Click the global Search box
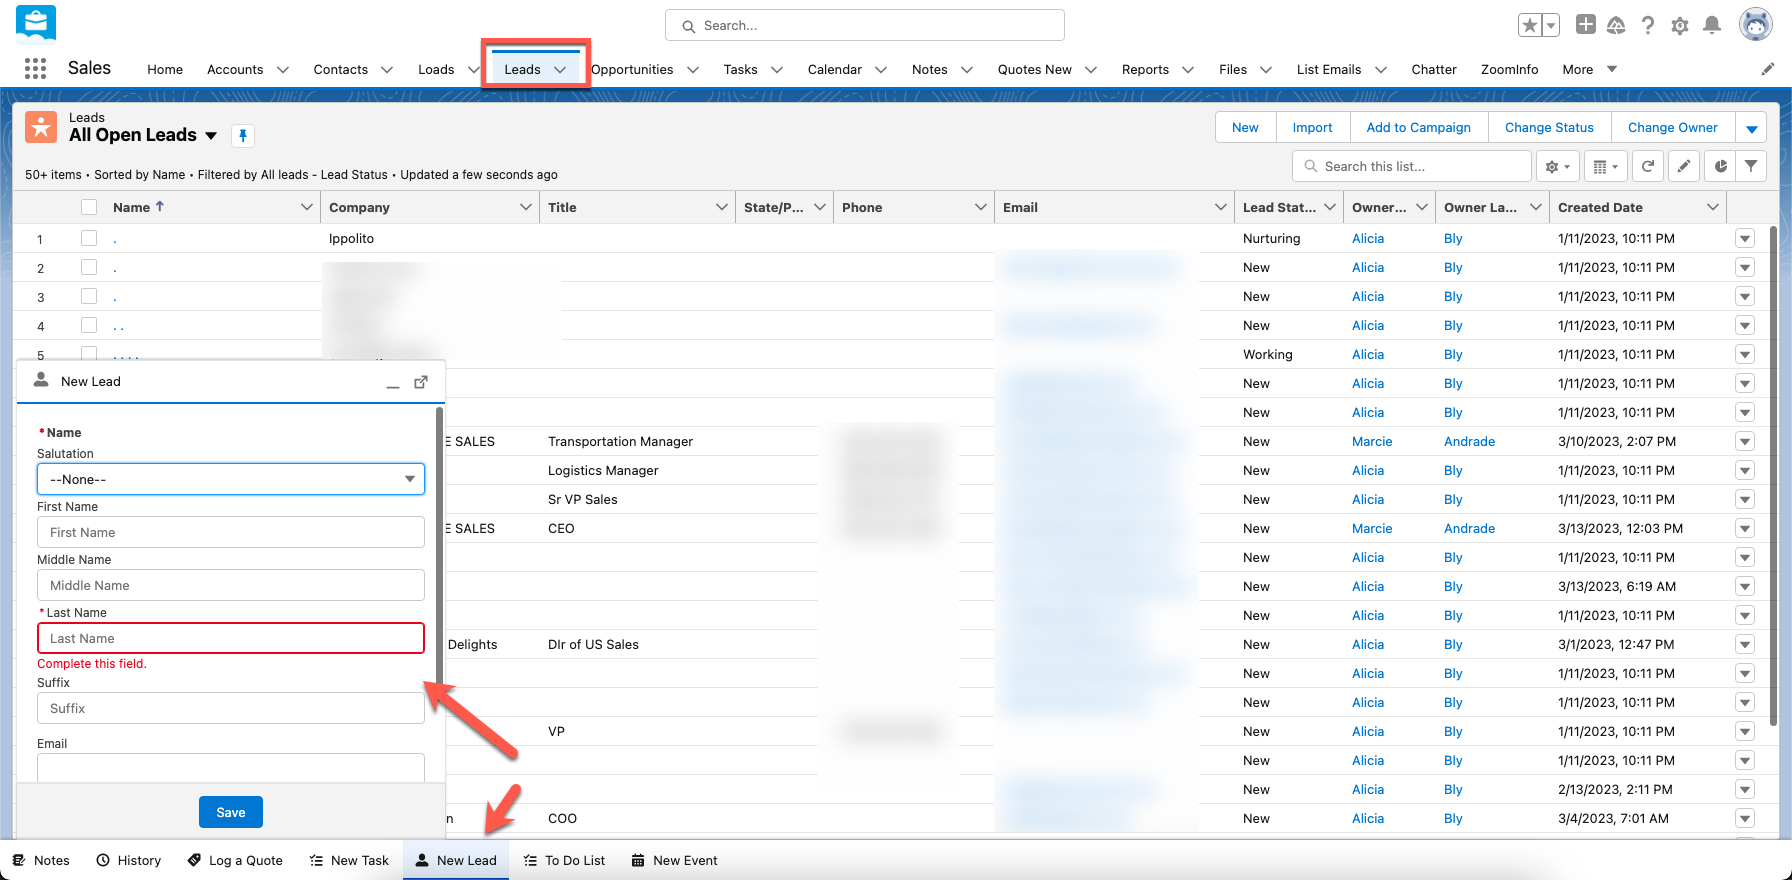 pos(865,25)
